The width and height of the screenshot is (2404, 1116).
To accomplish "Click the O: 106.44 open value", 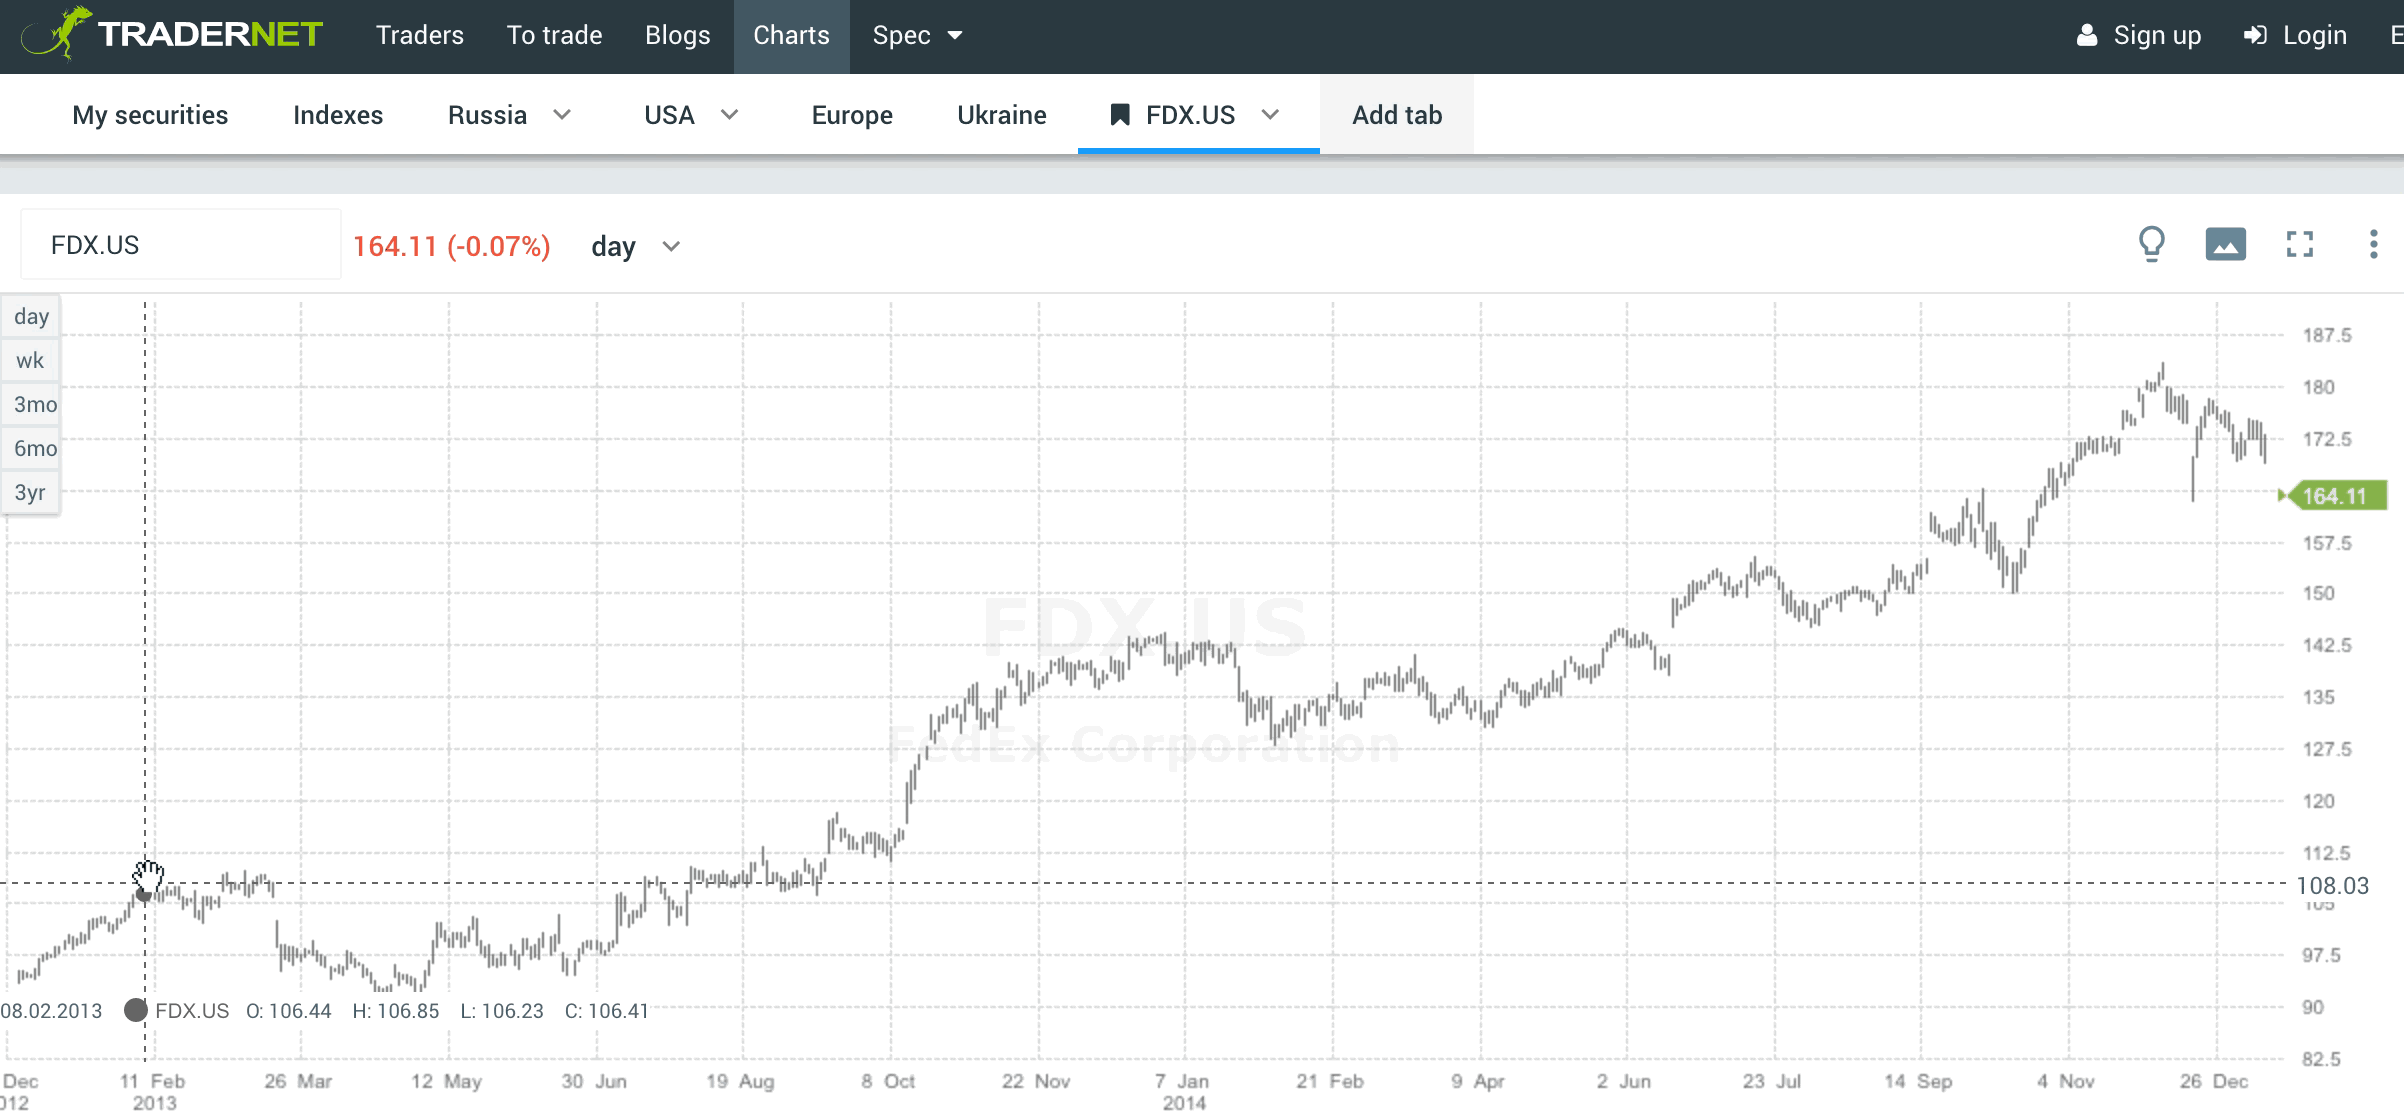I will pos(288,1011).
